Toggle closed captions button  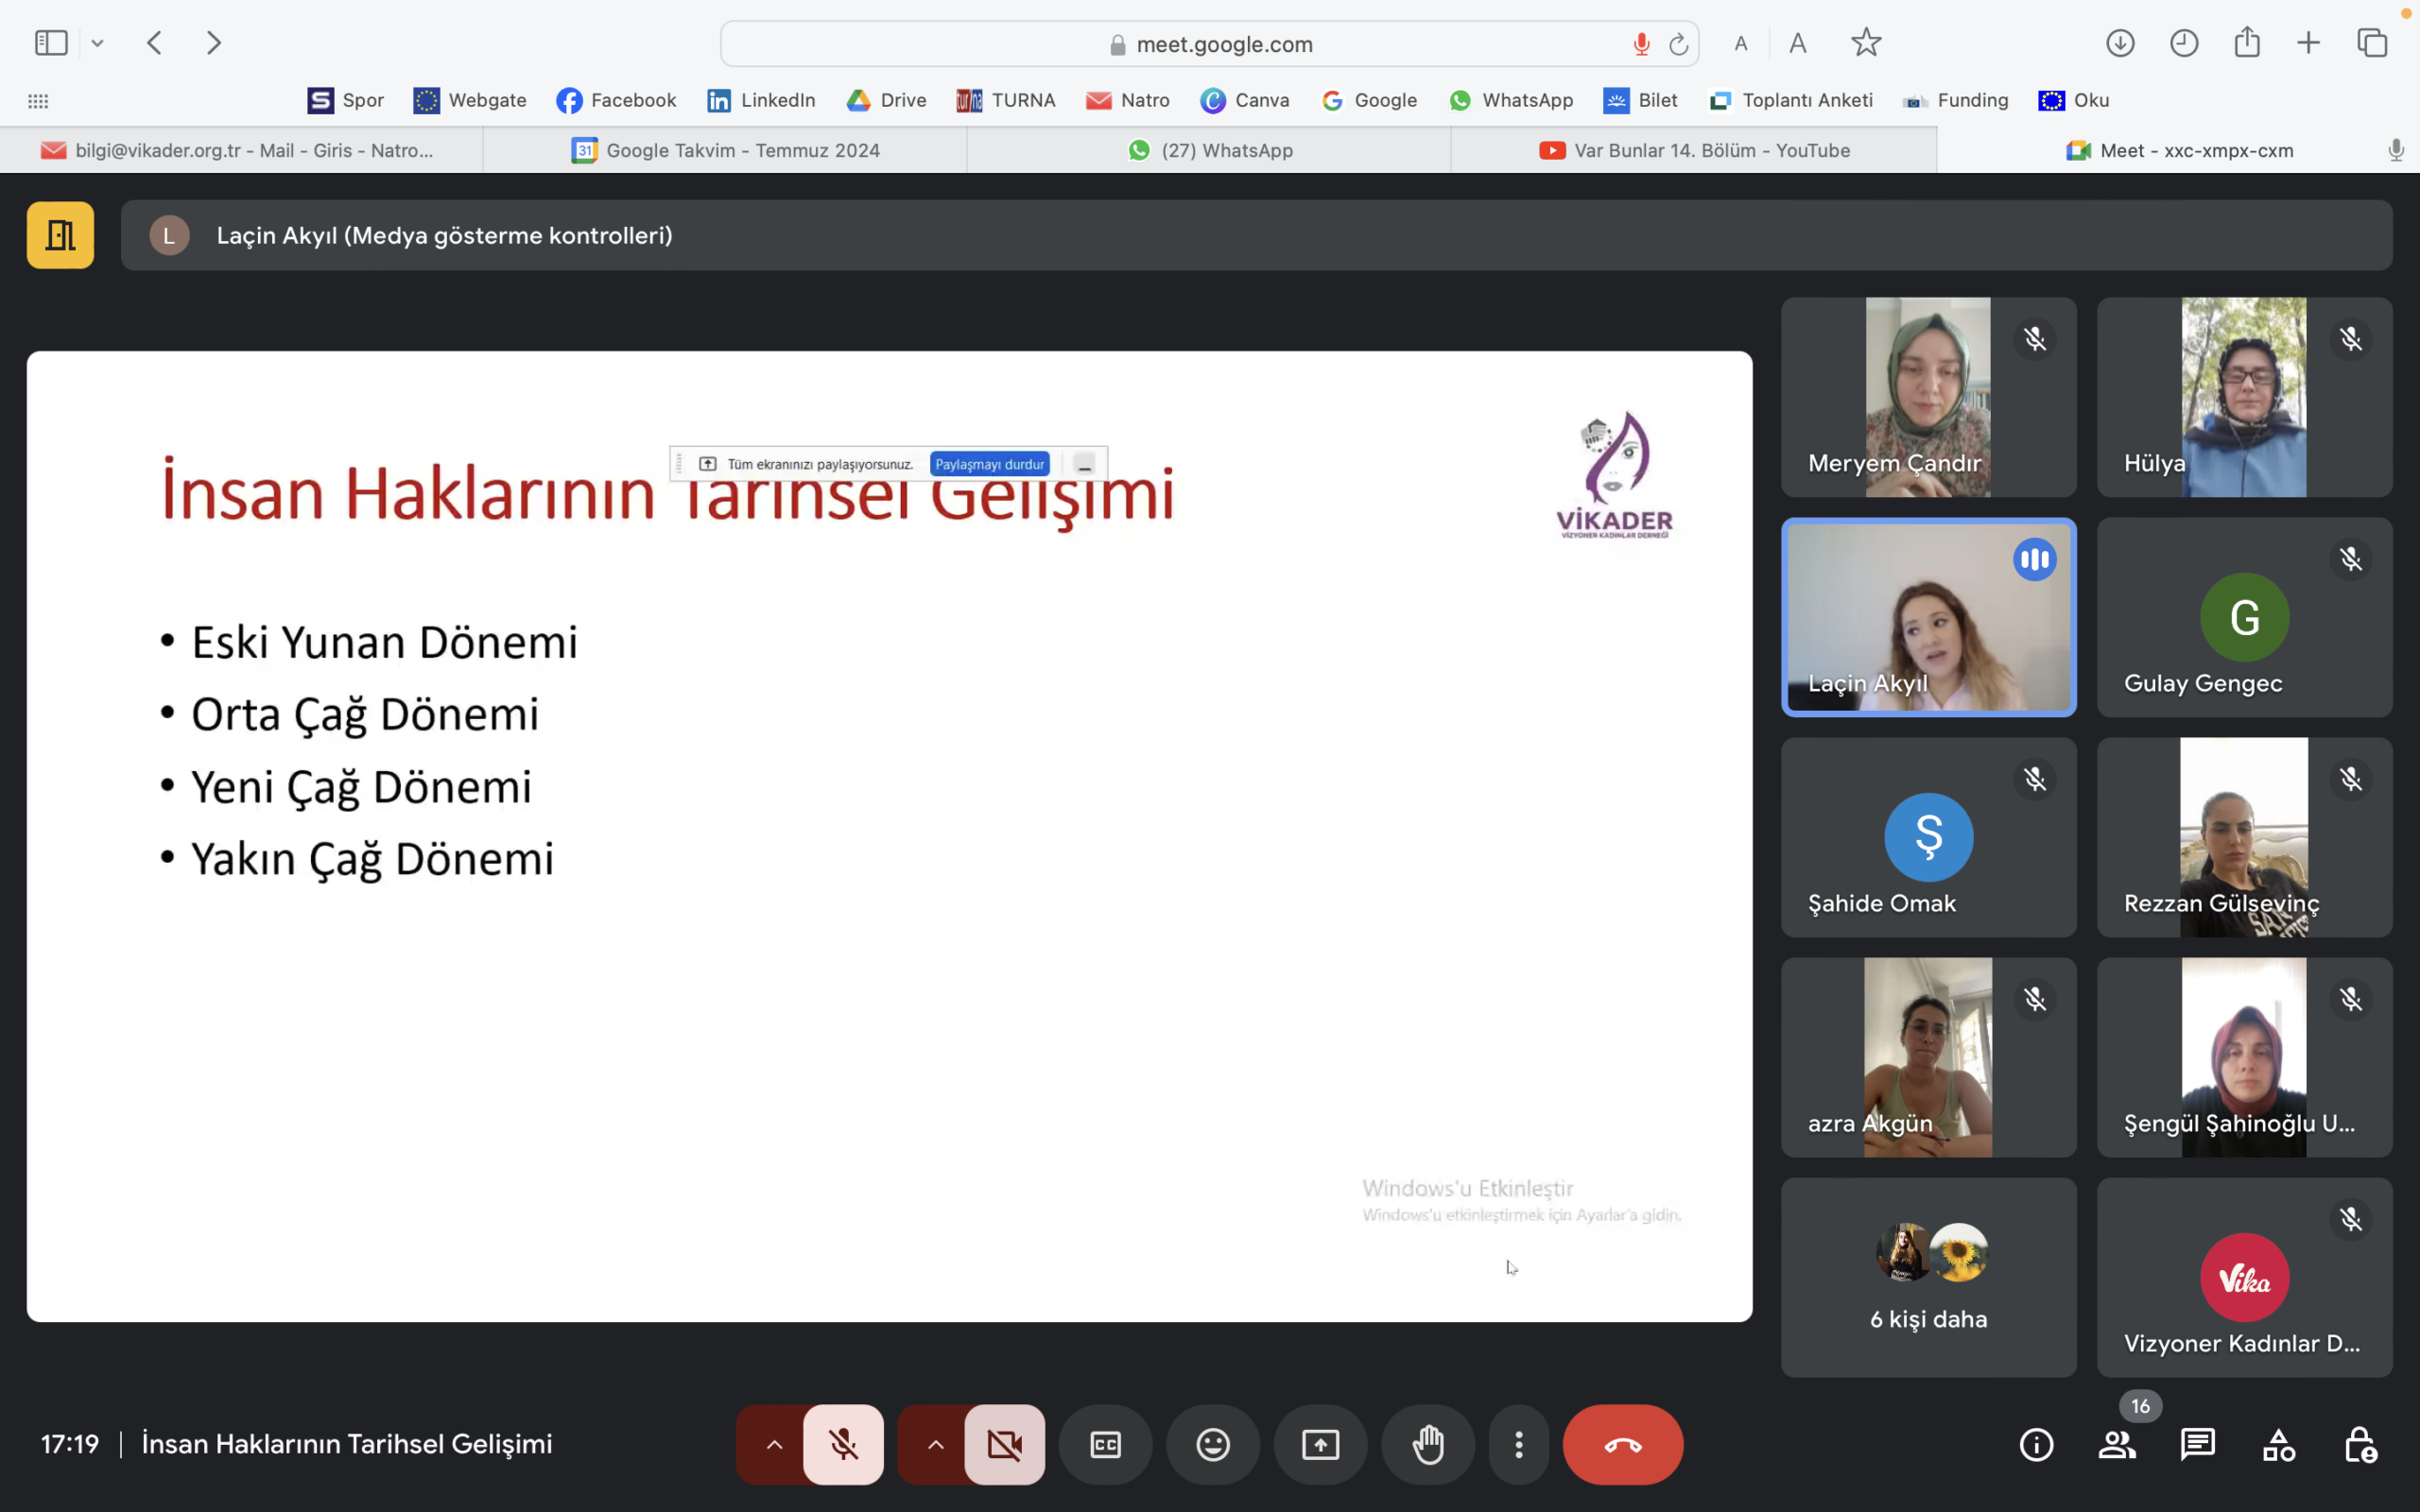click(x=1105, y=1444)
